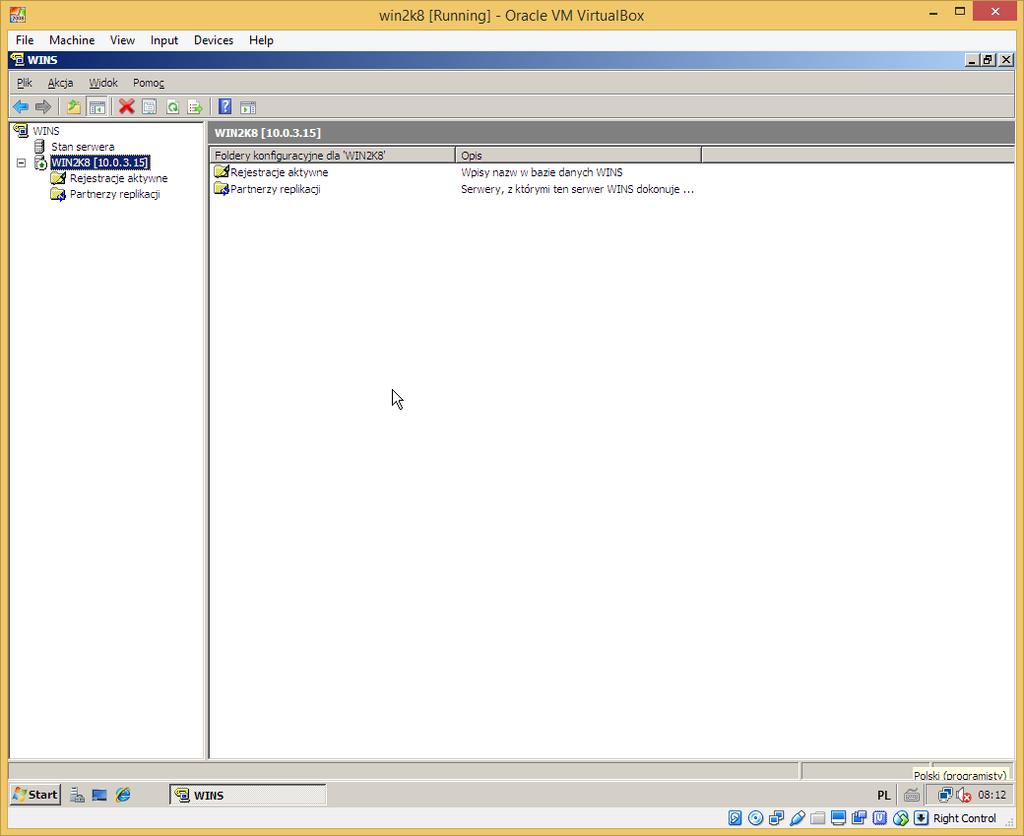Sort by 'Foldery konfiguracyjne' column header
1024x836 pixels.
click(x=332, y=155)
